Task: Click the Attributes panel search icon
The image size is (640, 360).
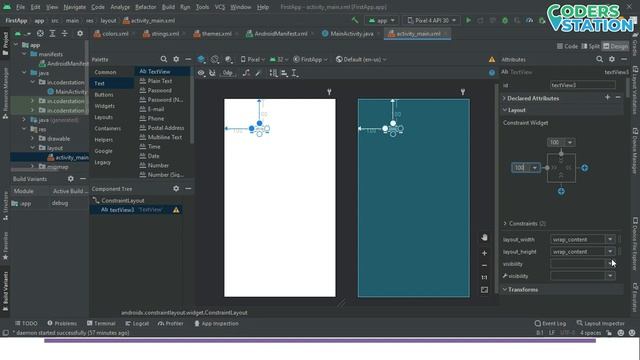Action: pyautogui.click(x=599, y=59)
